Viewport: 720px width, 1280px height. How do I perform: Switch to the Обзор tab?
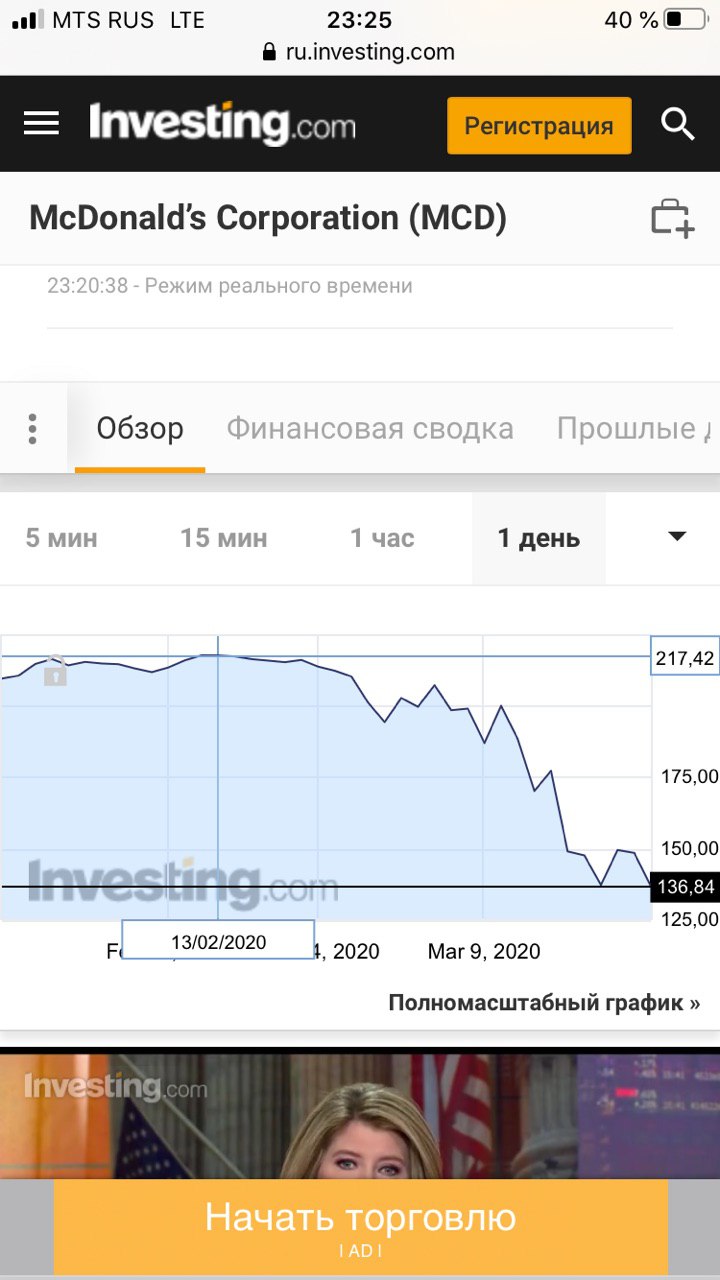point(140,429)
